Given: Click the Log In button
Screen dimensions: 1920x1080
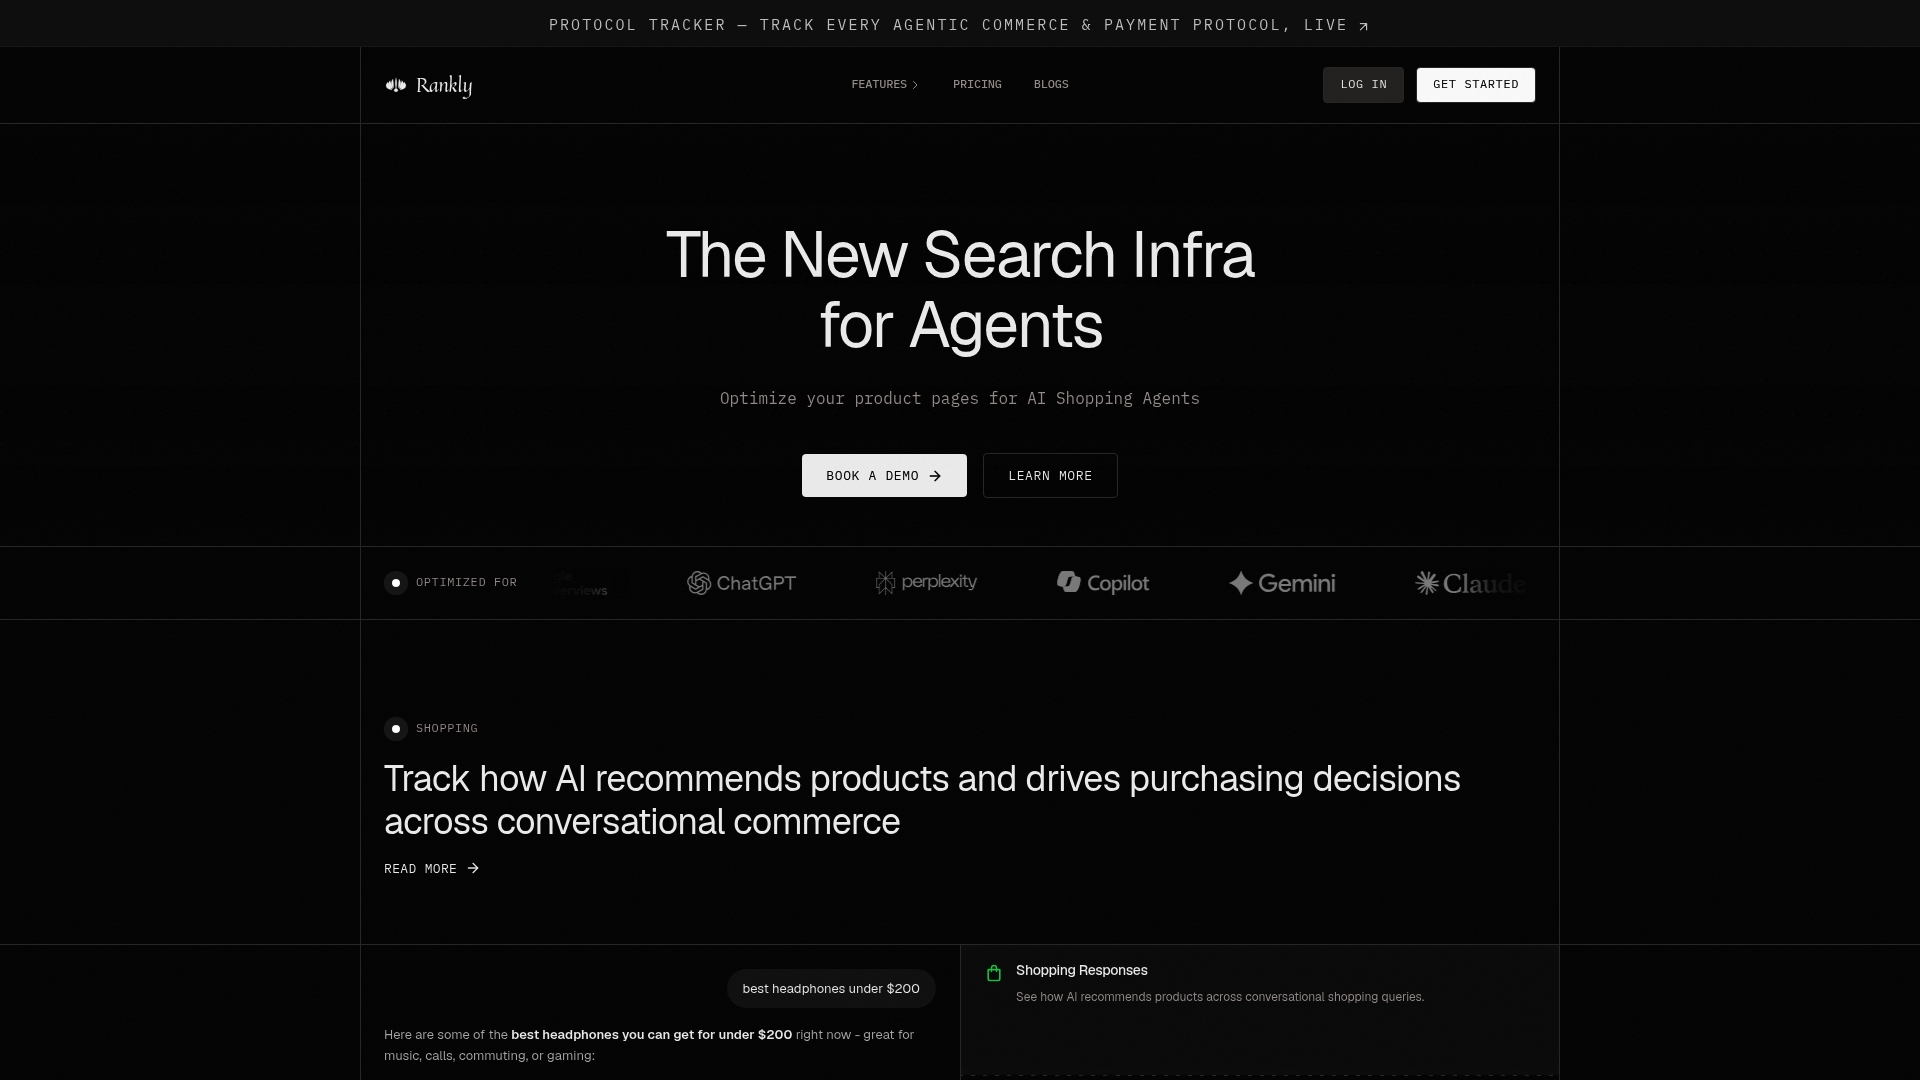Looking at the screenshot, I should 1363,85.
